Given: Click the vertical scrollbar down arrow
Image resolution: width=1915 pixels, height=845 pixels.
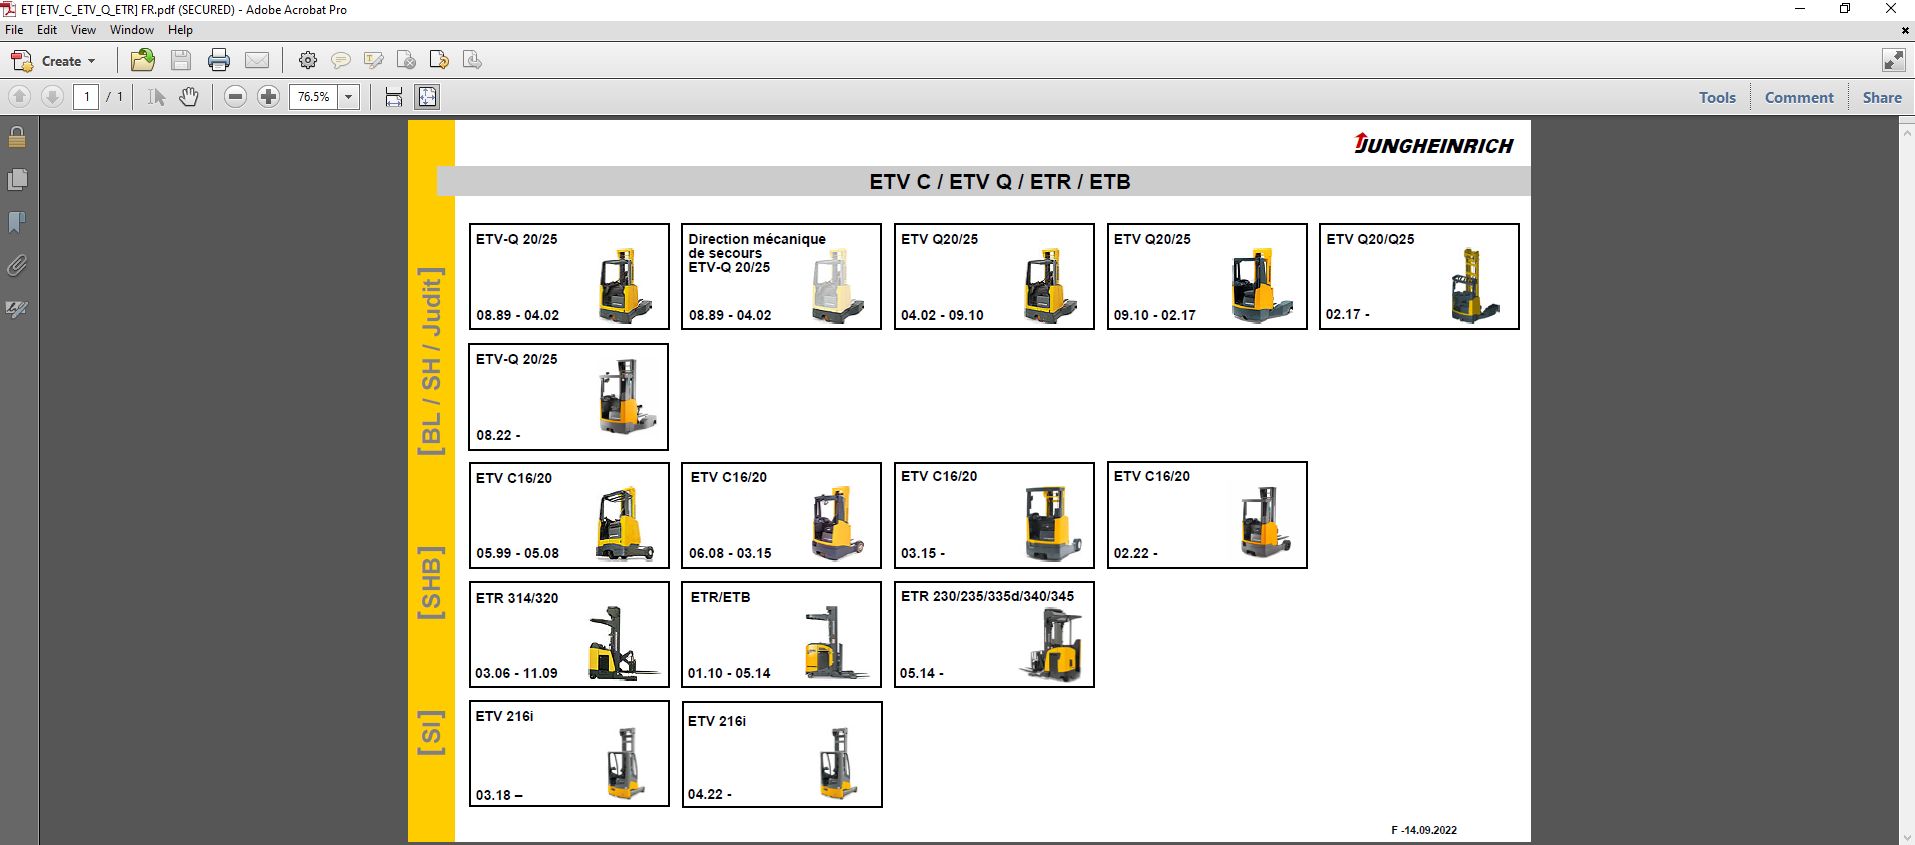Looking at the screenshot, I should click(1906, 837).
